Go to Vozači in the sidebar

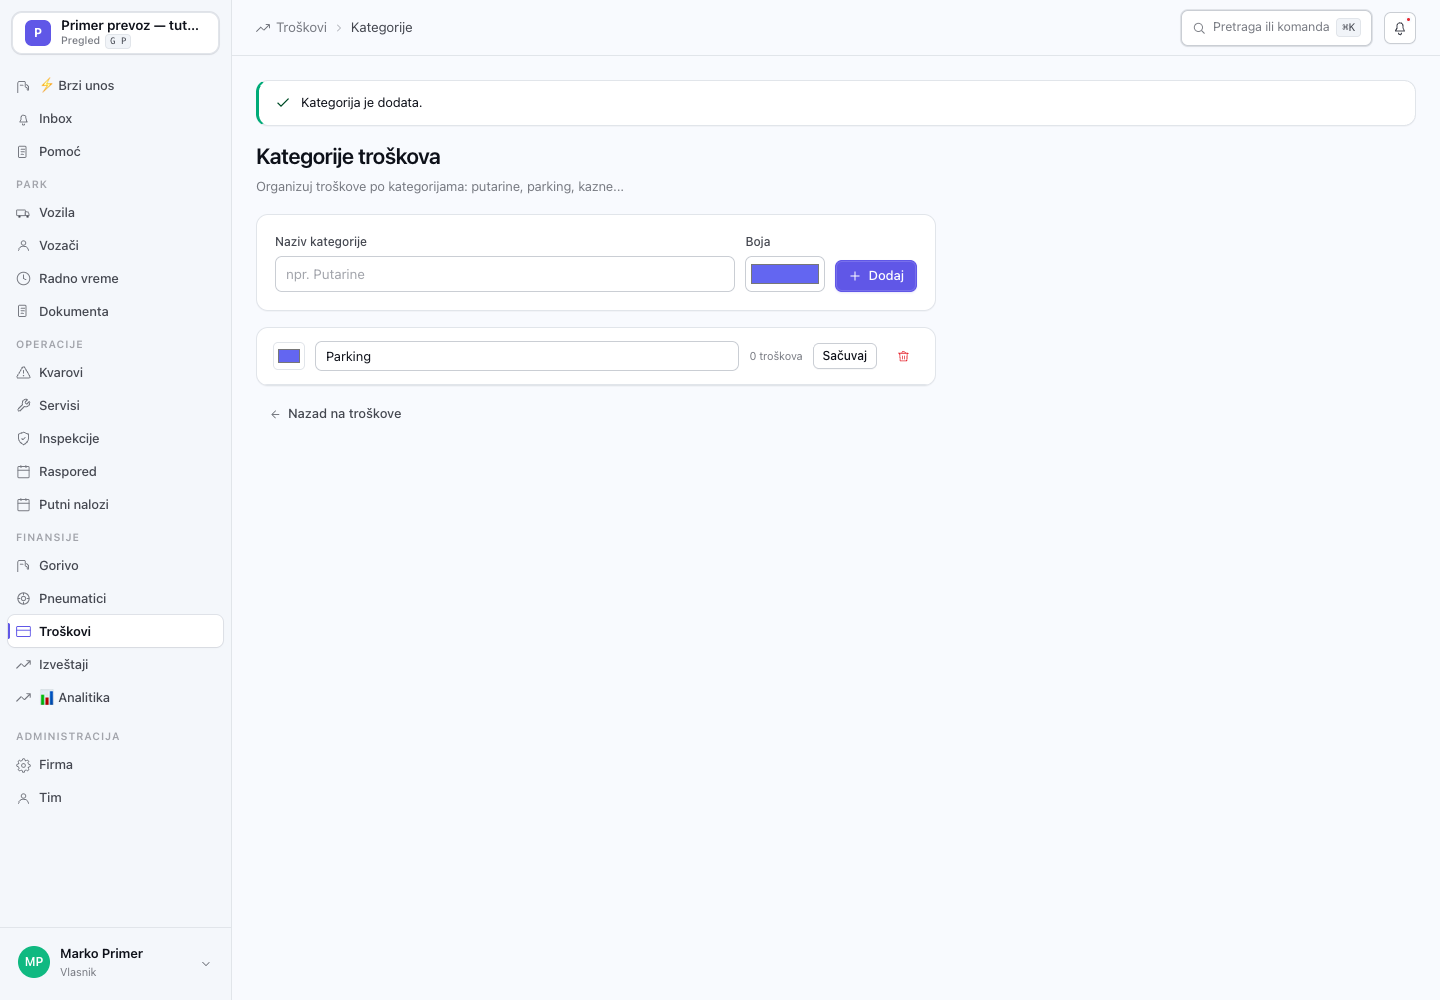point(115,246)
